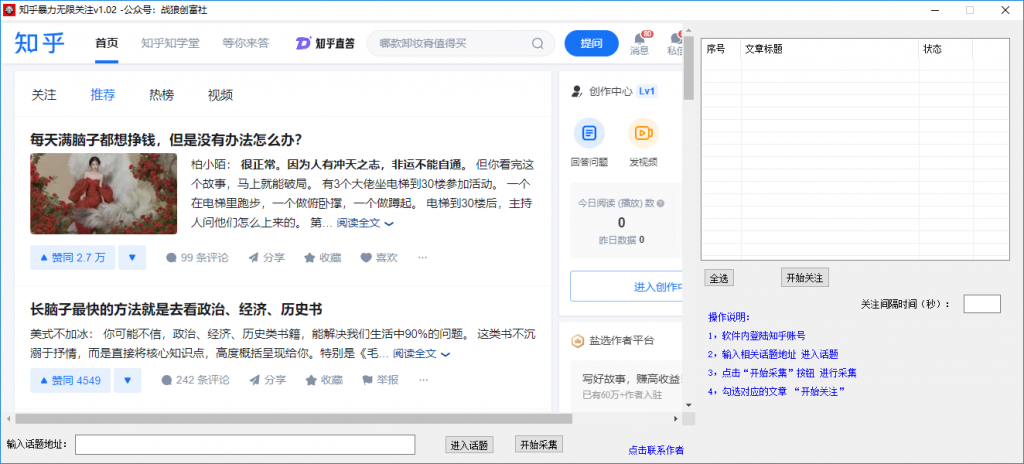Select the 视频 feed tab
The width and height of the screenshot is (1024, 464).
220,95
